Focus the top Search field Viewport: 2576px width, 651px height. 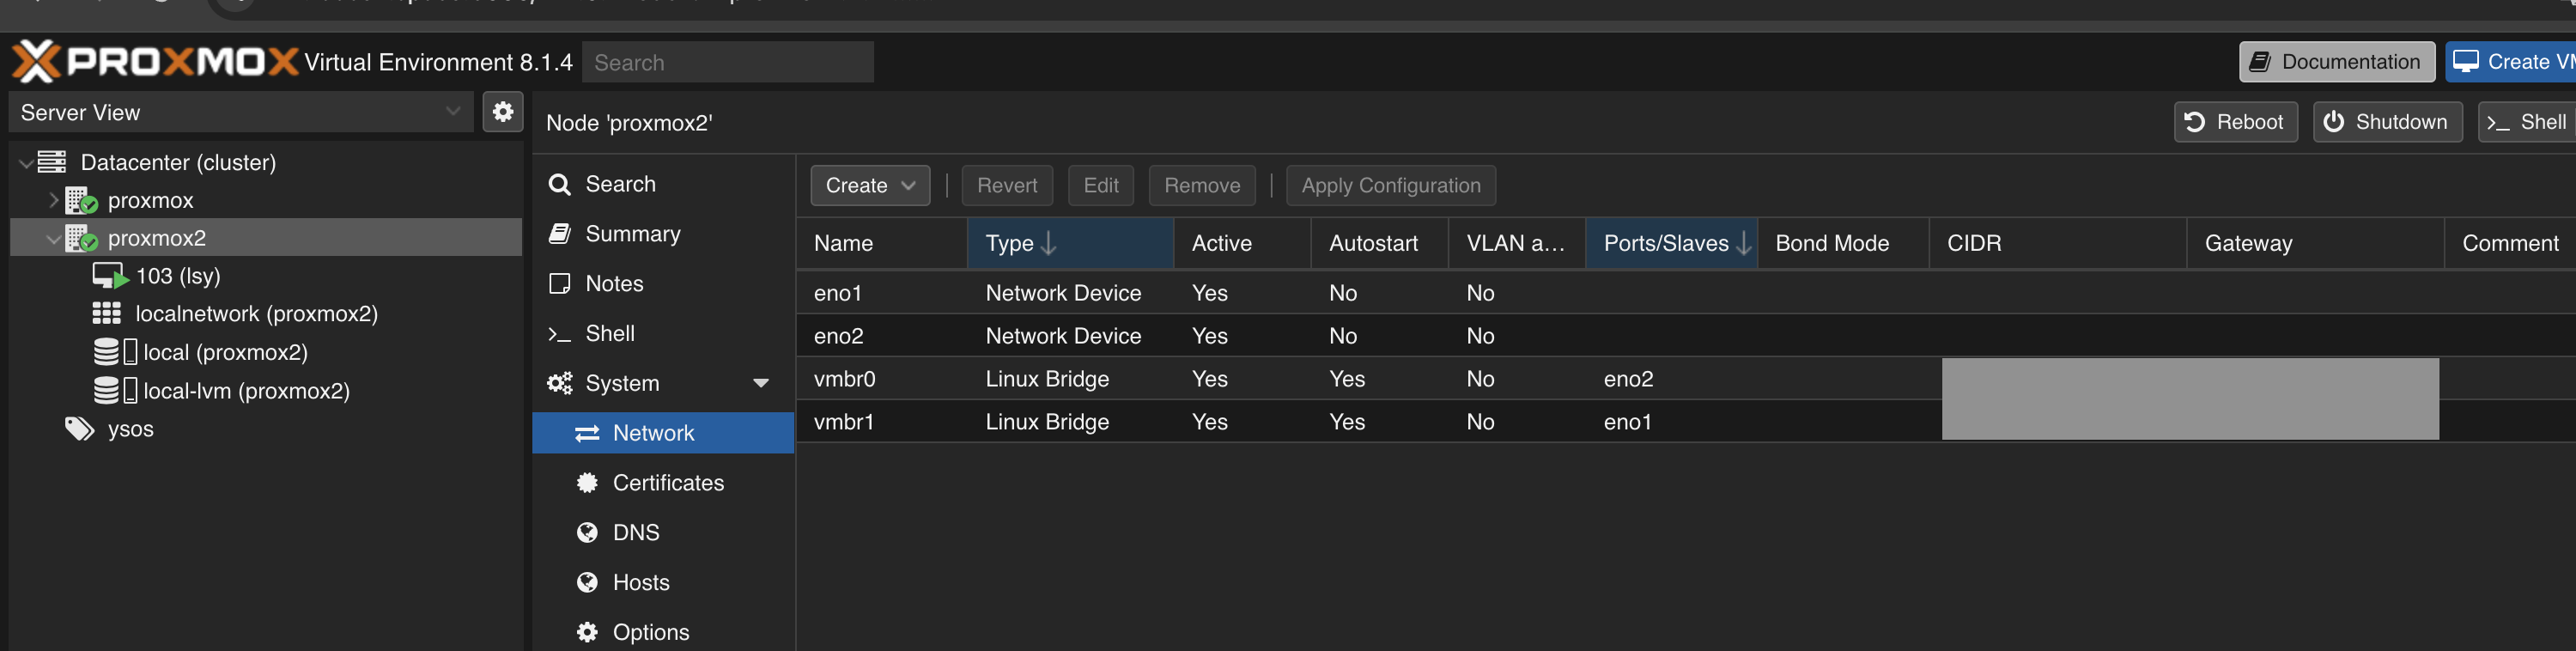728,62
